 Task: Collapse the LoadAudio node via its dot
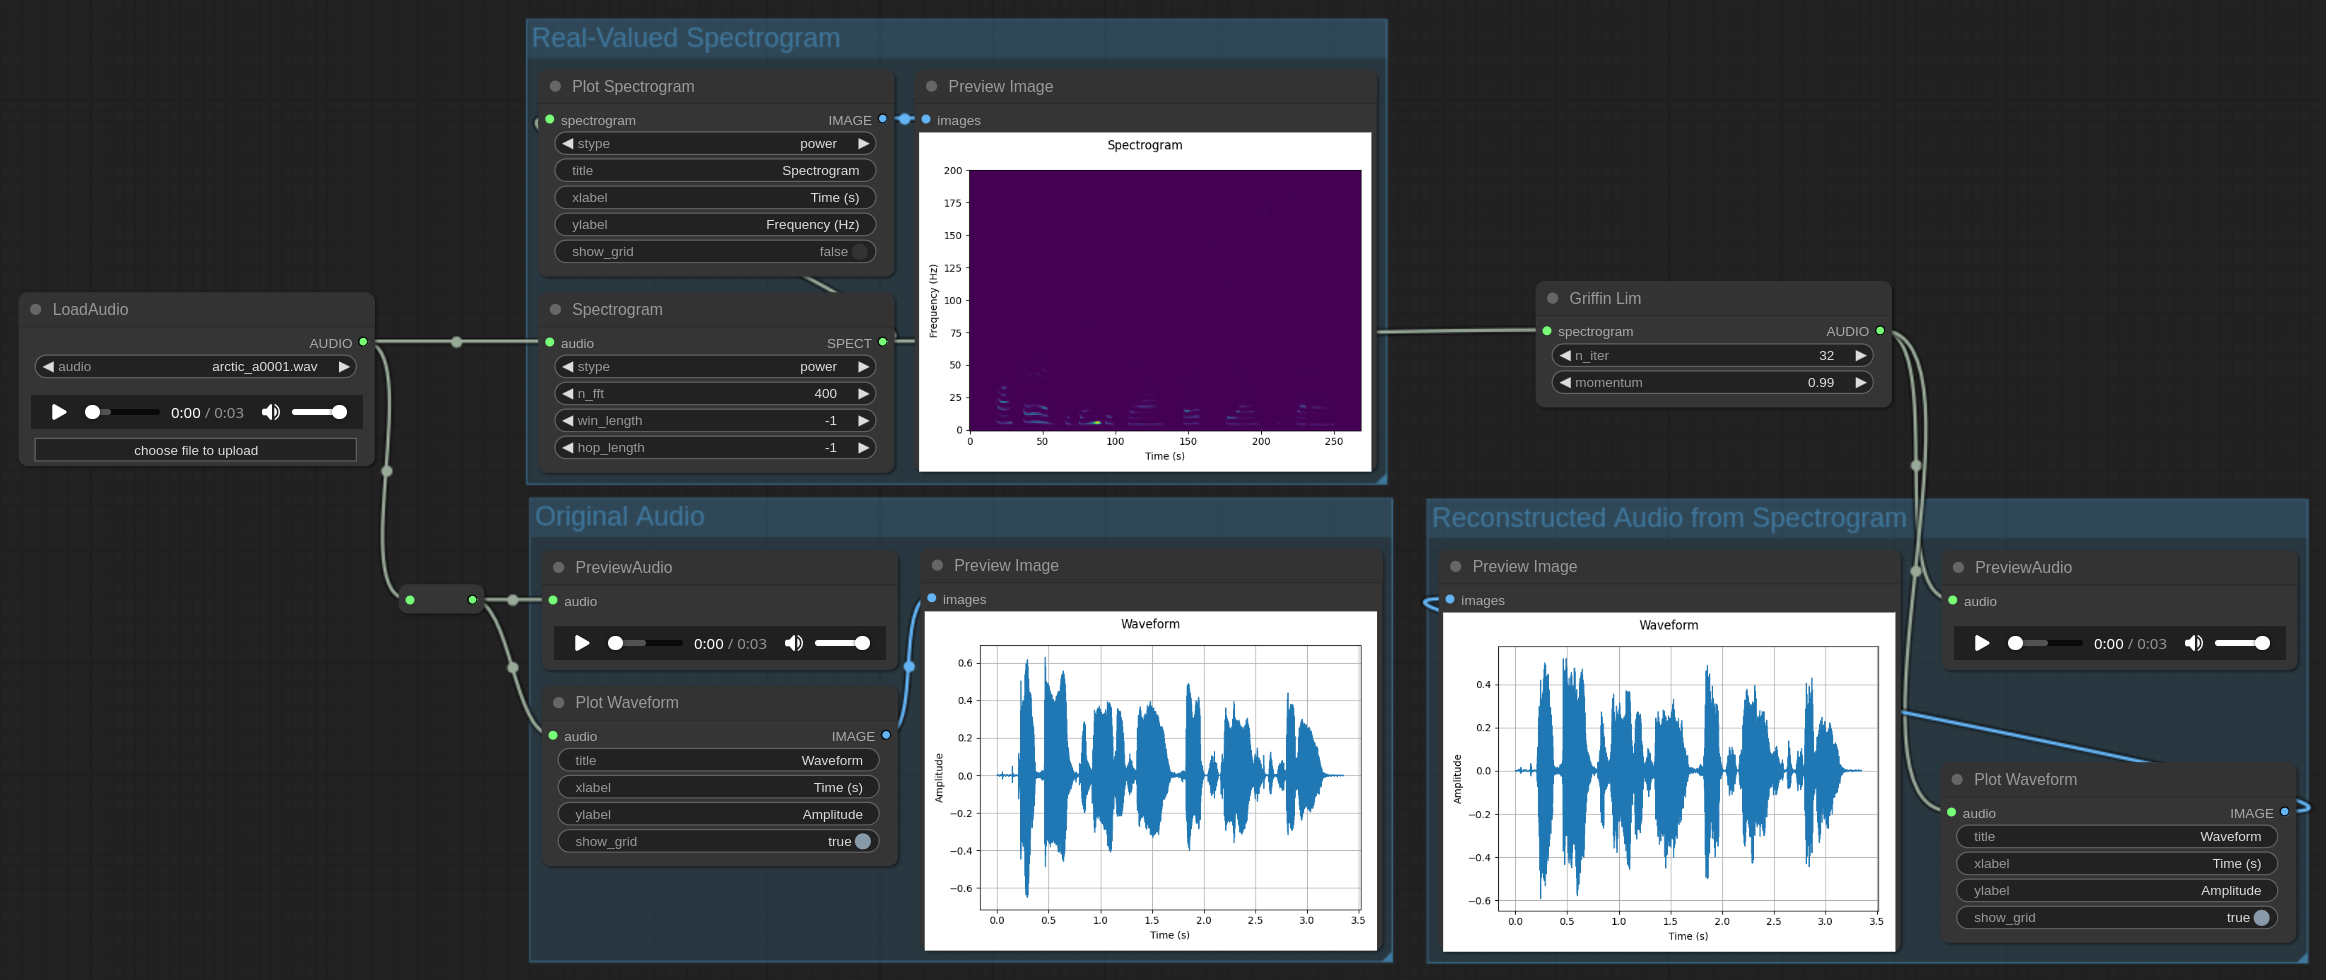pyautogui.click(x=36, y=310)
